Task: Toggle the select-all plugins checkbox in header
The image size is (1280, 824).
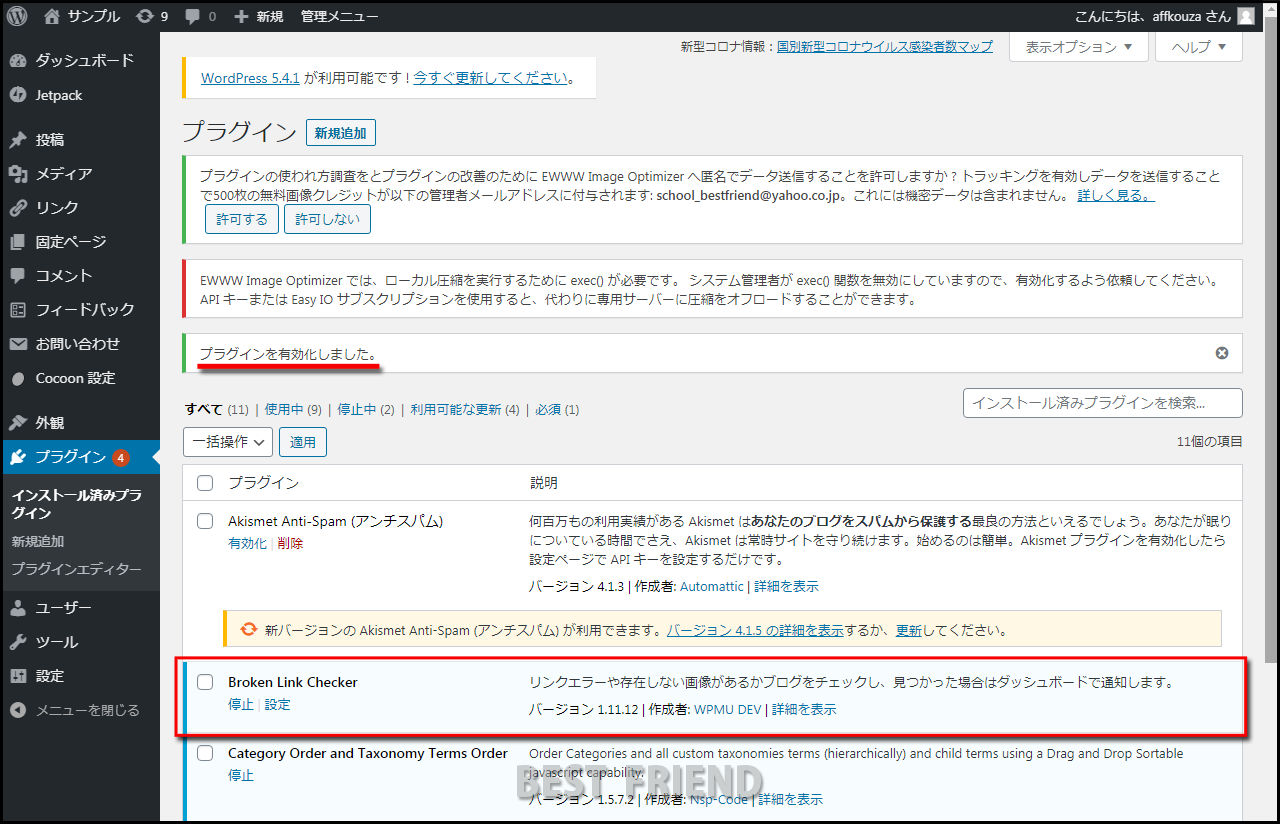Action: pyautogui.click(x=205, y=483)
